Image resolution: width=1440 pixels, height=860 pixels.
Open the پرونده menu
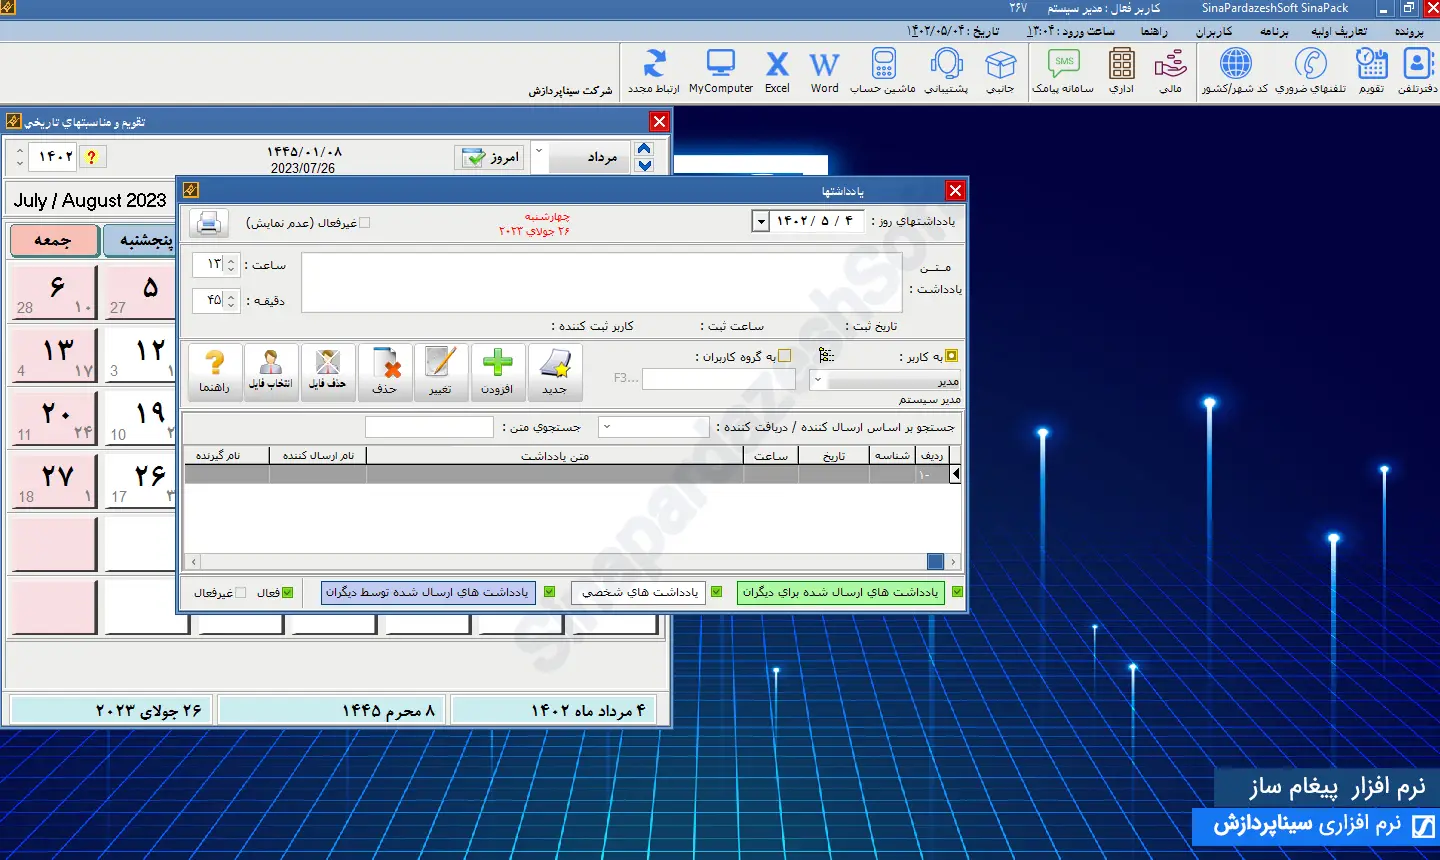pos(1409,31)
